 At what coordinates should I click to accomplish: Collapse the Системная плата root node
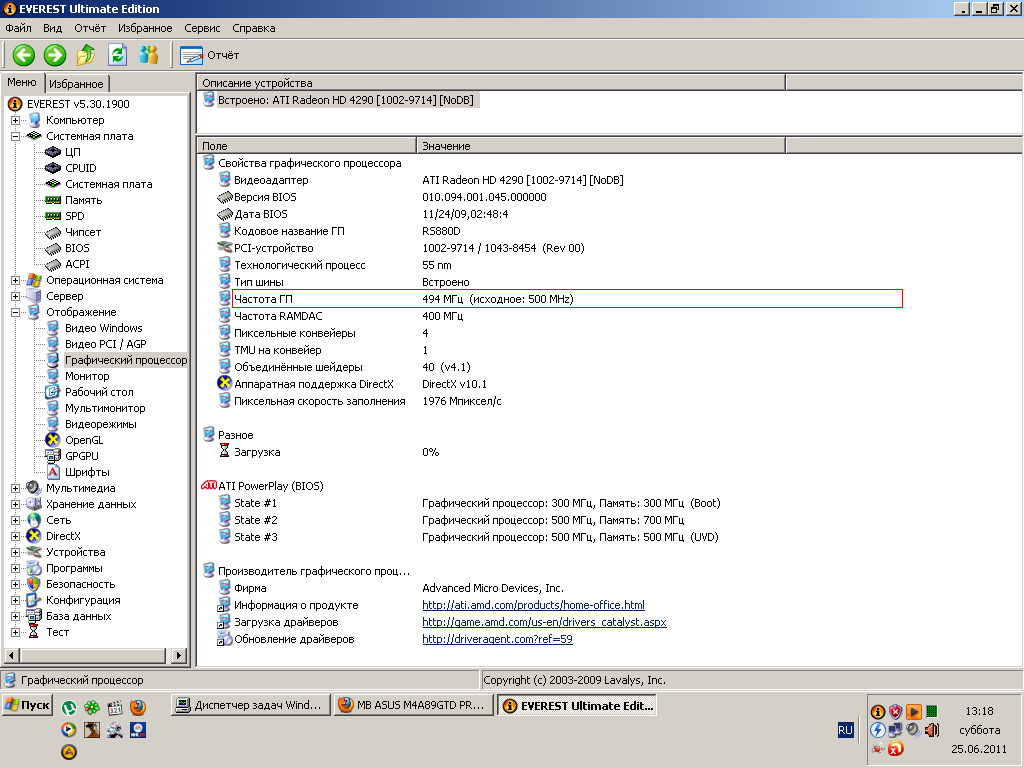15,136
